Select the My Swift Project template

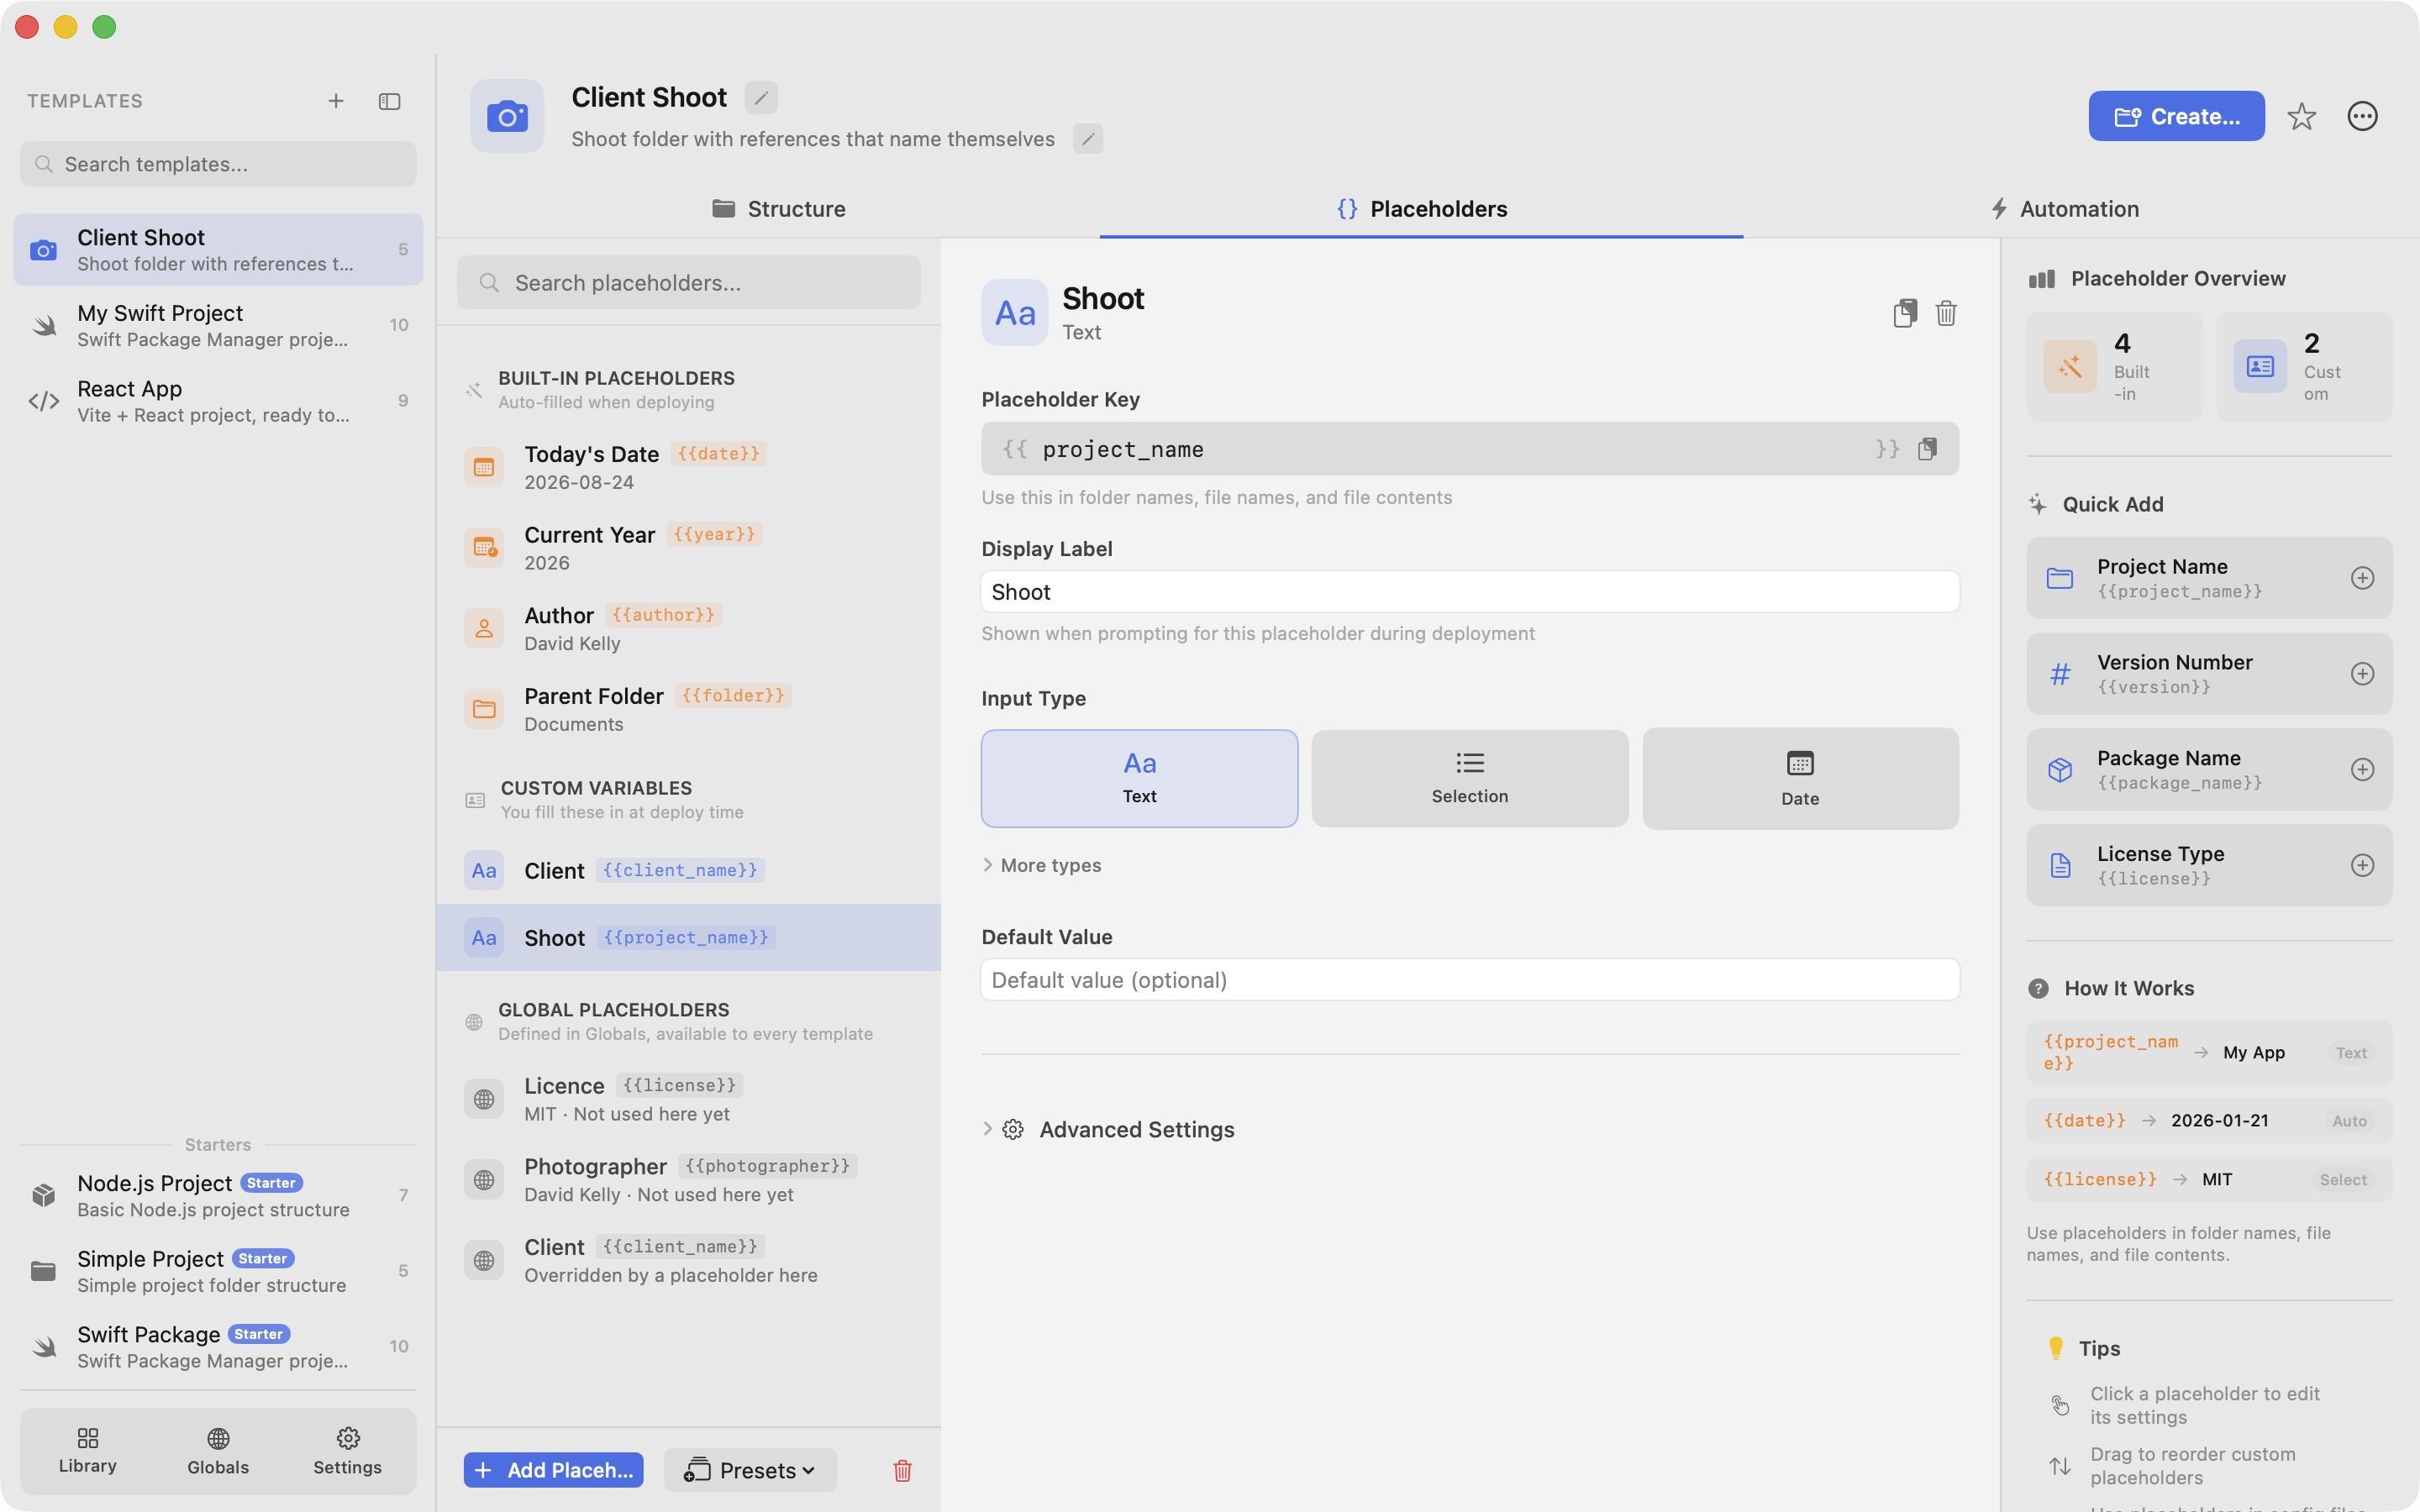(218, 325)
